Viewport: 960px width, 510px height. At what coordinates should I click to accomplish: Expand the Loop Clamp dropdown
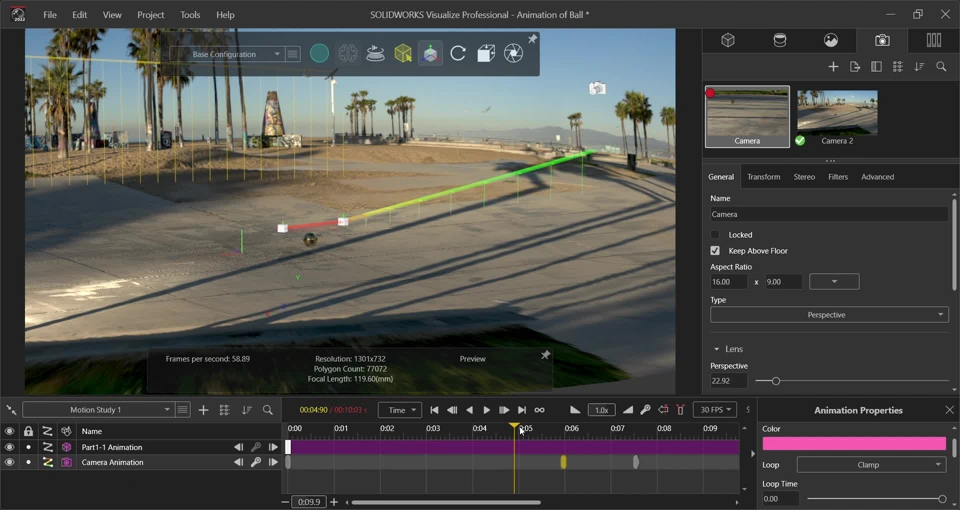click(x=871, y=465)
